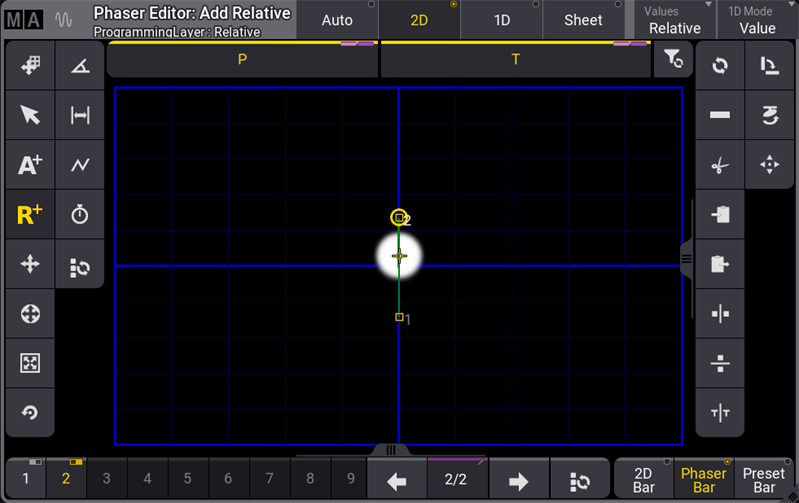This screenshot has height=503, width=799.
Task: Select the P attribute column button
Action: (x=242, y=60)
